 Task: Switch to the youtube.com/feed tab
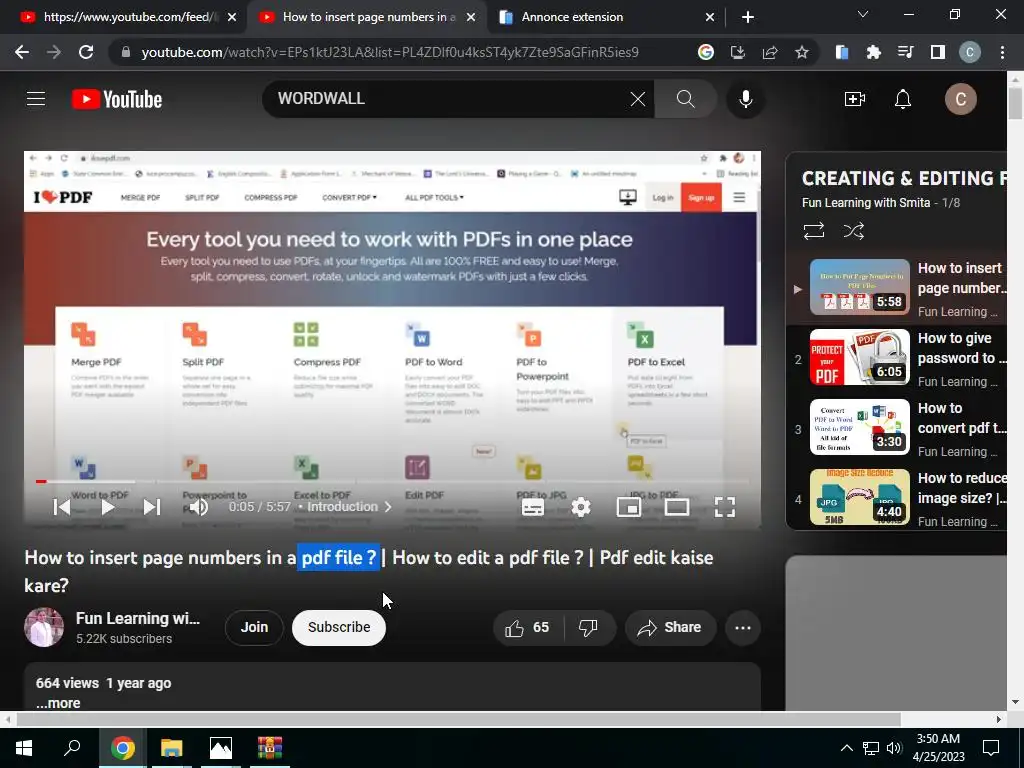[127, 17]
